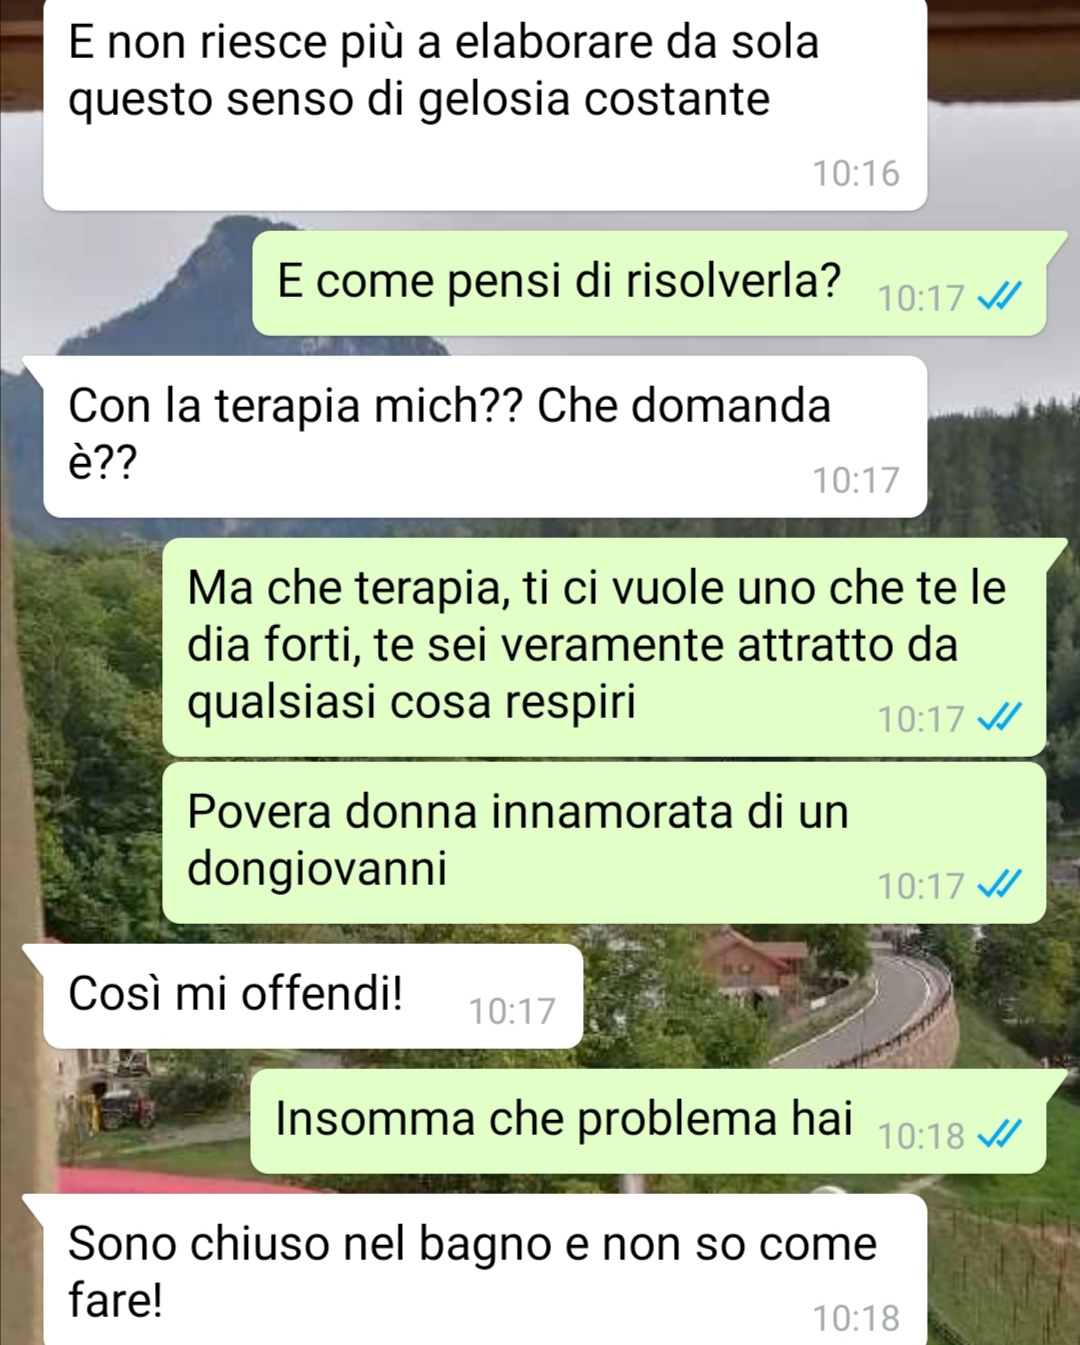Tap the read-receipt ticks on 'E come pensi di risolverla?'
1080x1345 pixels.
[999, 296]
